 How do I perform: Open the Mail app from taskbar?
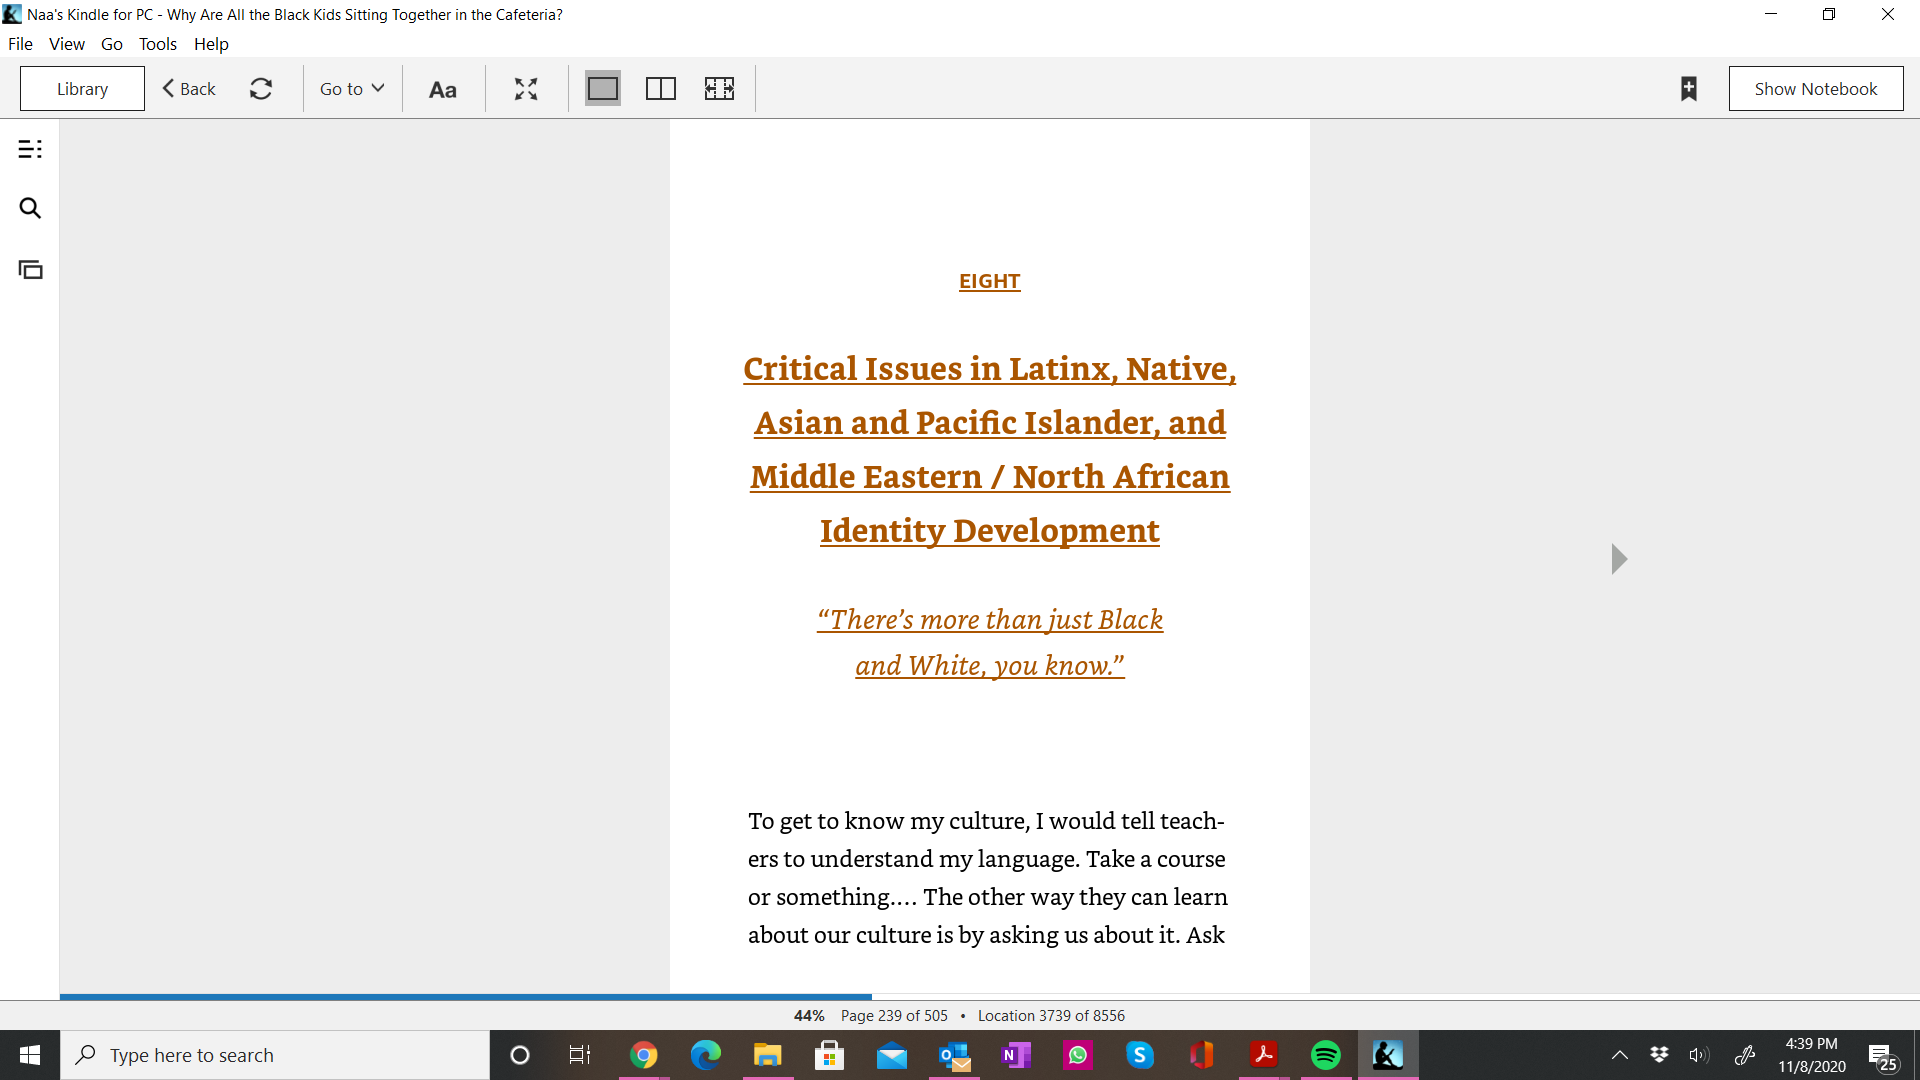tap(892, 1055)
